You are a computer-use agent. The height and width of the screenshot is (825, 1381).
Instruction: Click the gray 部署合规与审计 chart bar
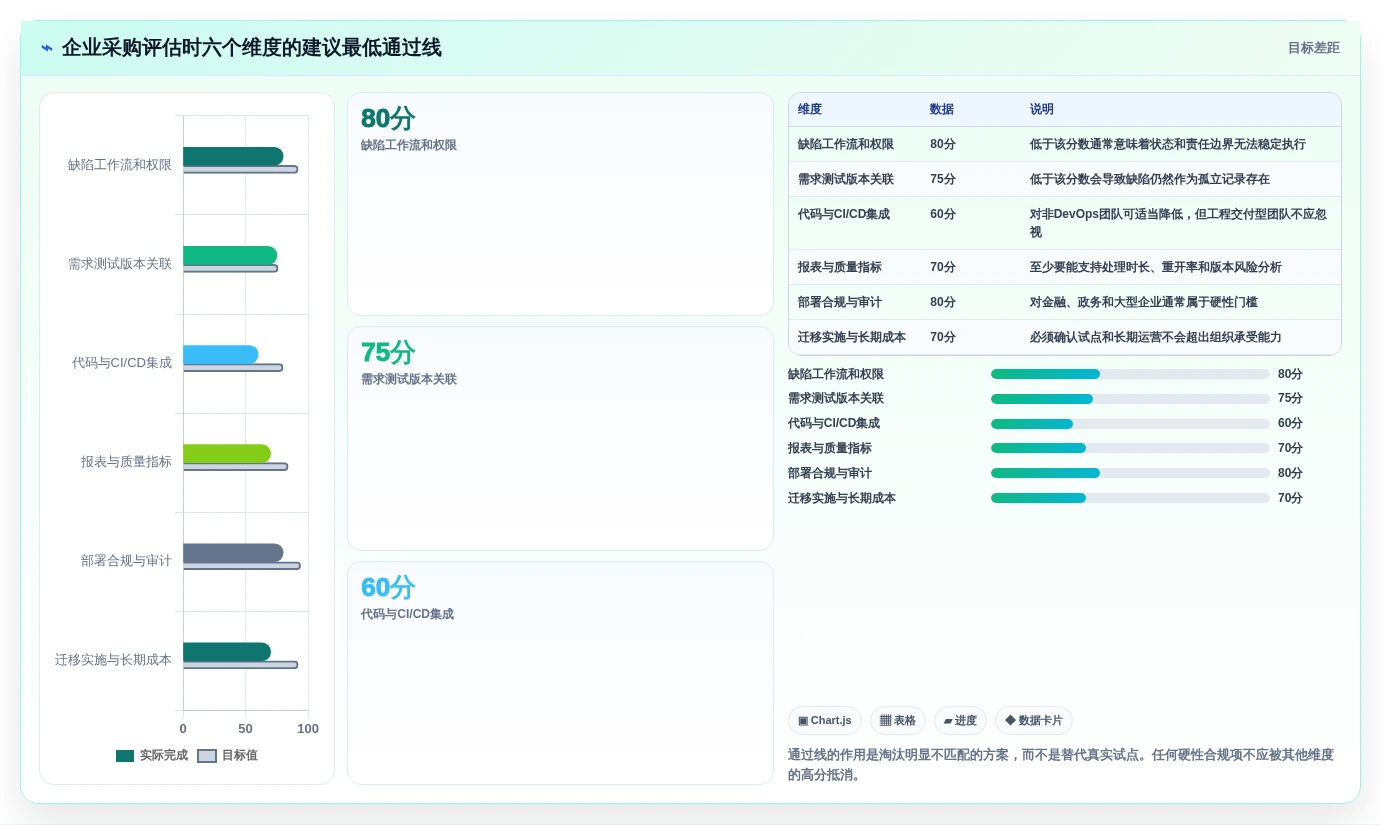(233, 552)
